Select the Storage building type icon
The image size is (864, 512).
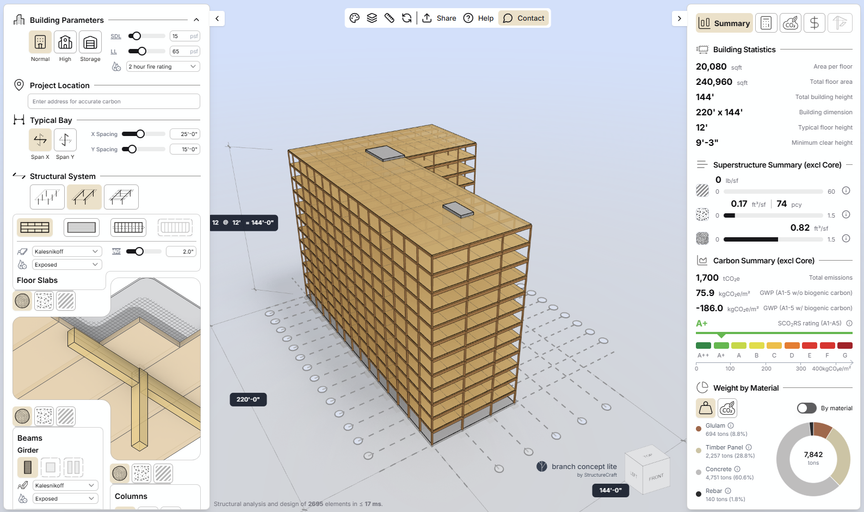click(x=90, y=42)
